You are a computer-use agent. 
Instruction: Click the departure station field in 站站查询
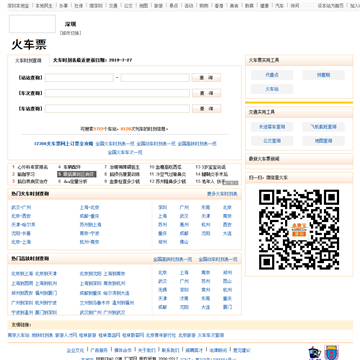(x=79, y=78)
